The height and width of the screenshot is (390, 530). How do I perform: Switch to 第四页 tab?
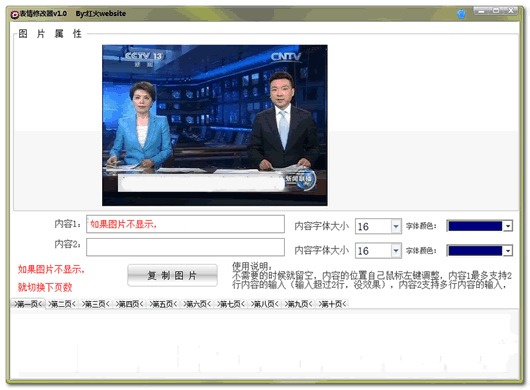129,304
